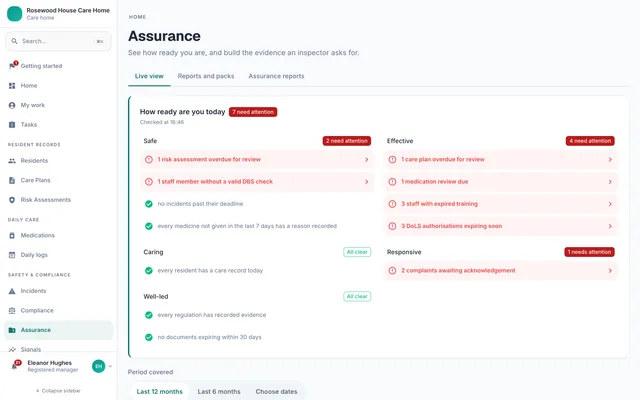
Task: Click the Care Plans document icon
Action: click(x=12, y=180)
